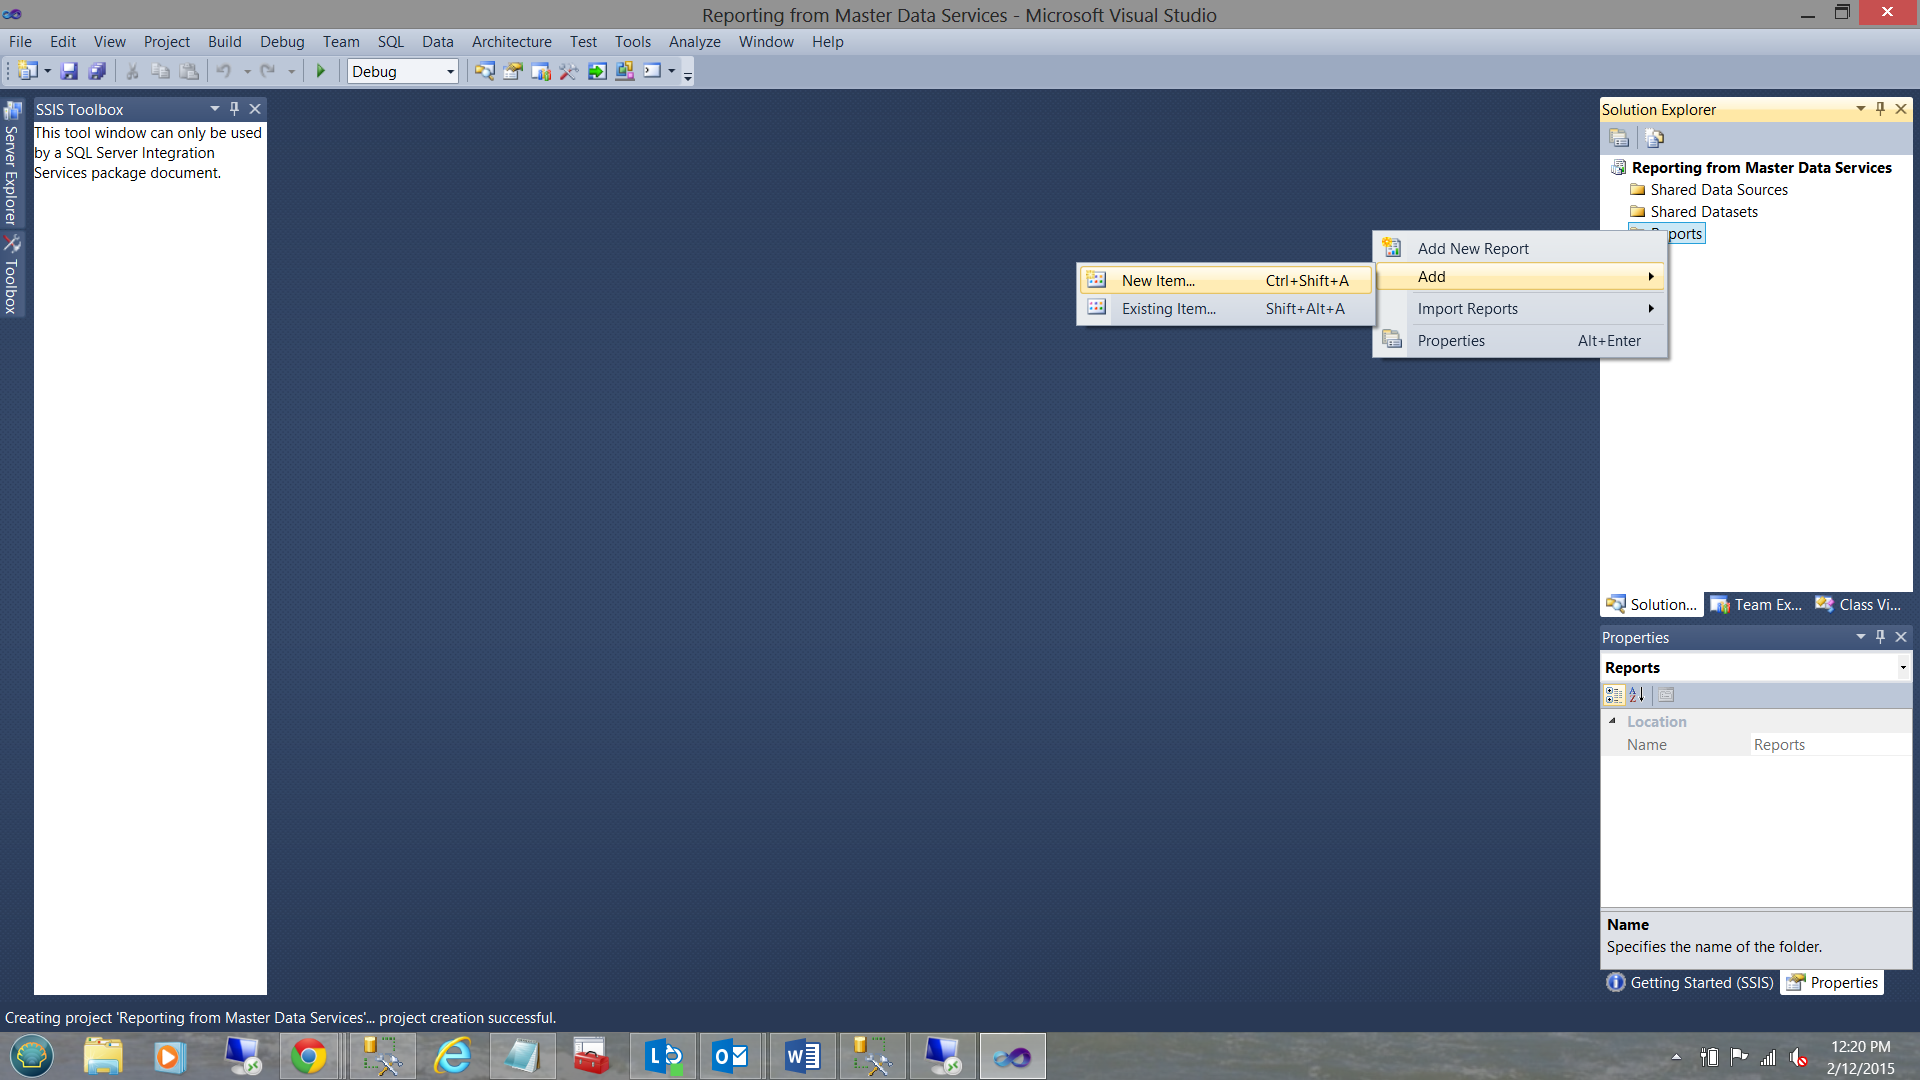
Task: Click the Categorized view icon in Properties
Action: pyautogui.click(x=1614, y=695)
